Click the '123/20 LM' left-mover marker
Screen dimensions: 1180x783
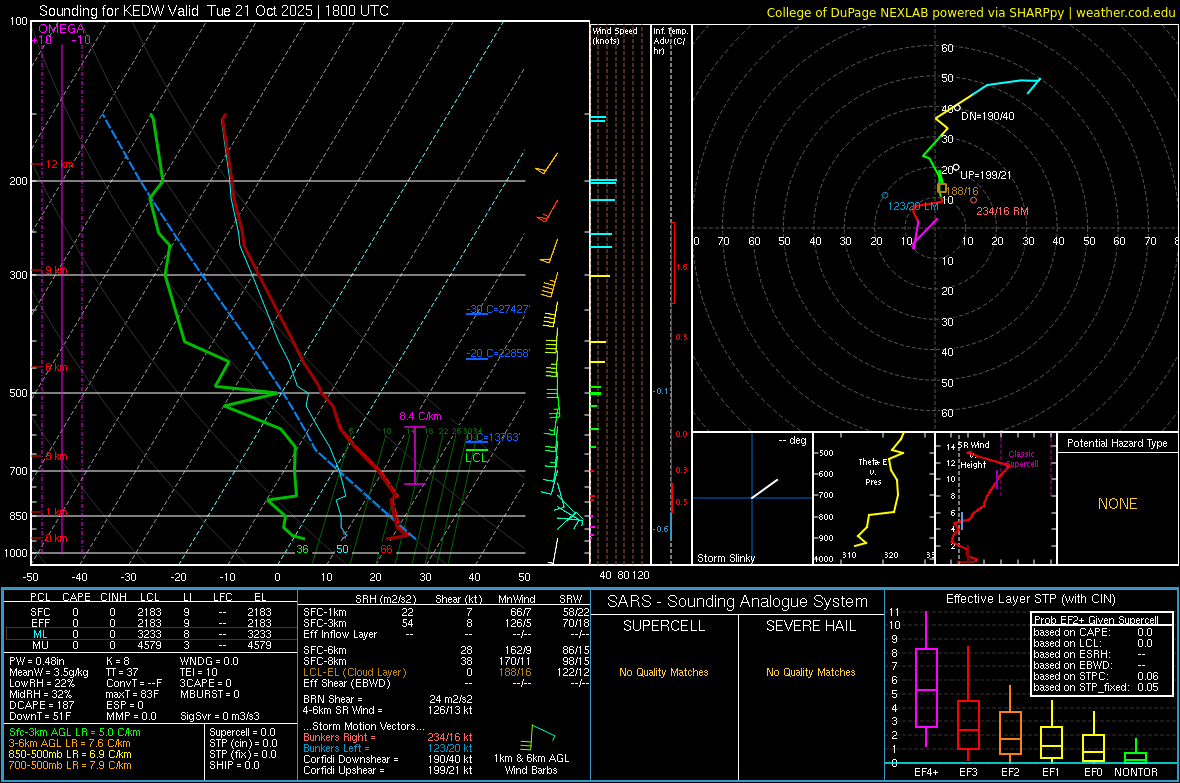coord(913,206)
